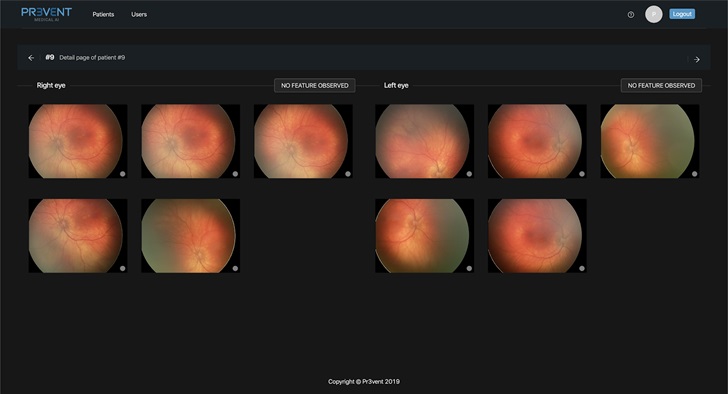Image resolution: width=728 pixels, height=394 pixels.
Task: Toggle status dot on second left eye bottom image
Action: pyautogui.click(x=582, y=268)
